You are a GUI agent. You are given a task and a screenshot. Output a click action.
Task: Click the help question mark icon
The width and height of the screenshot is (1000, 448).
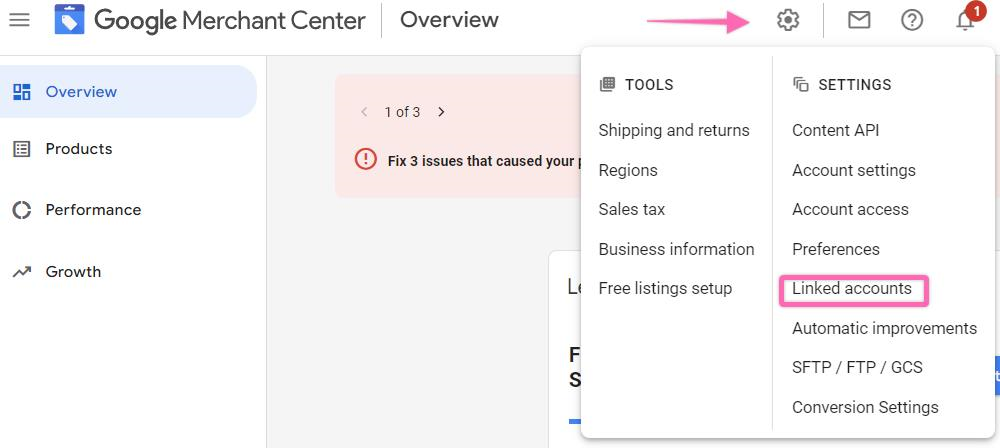click(x=912, y=20)
